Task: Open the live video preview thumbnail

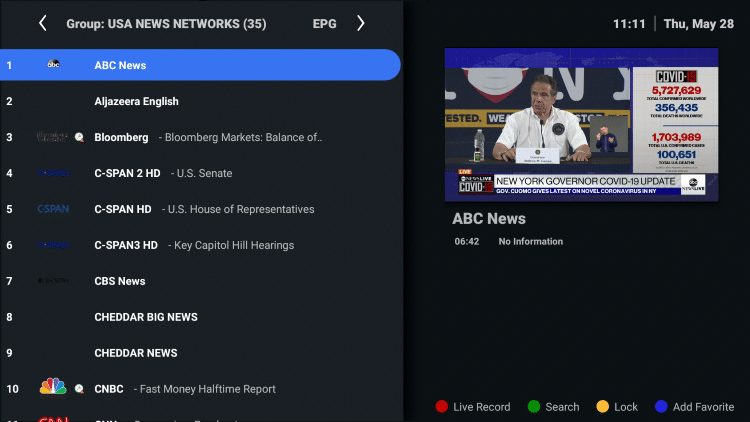Action: (x=581, y=124)
